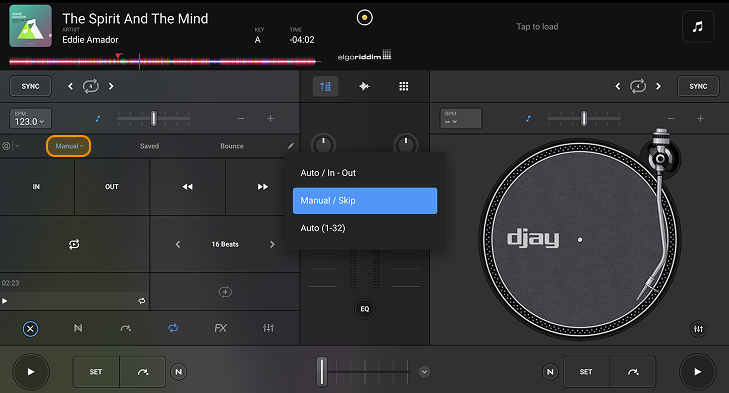Set loop IN point

tap(37, 187)
